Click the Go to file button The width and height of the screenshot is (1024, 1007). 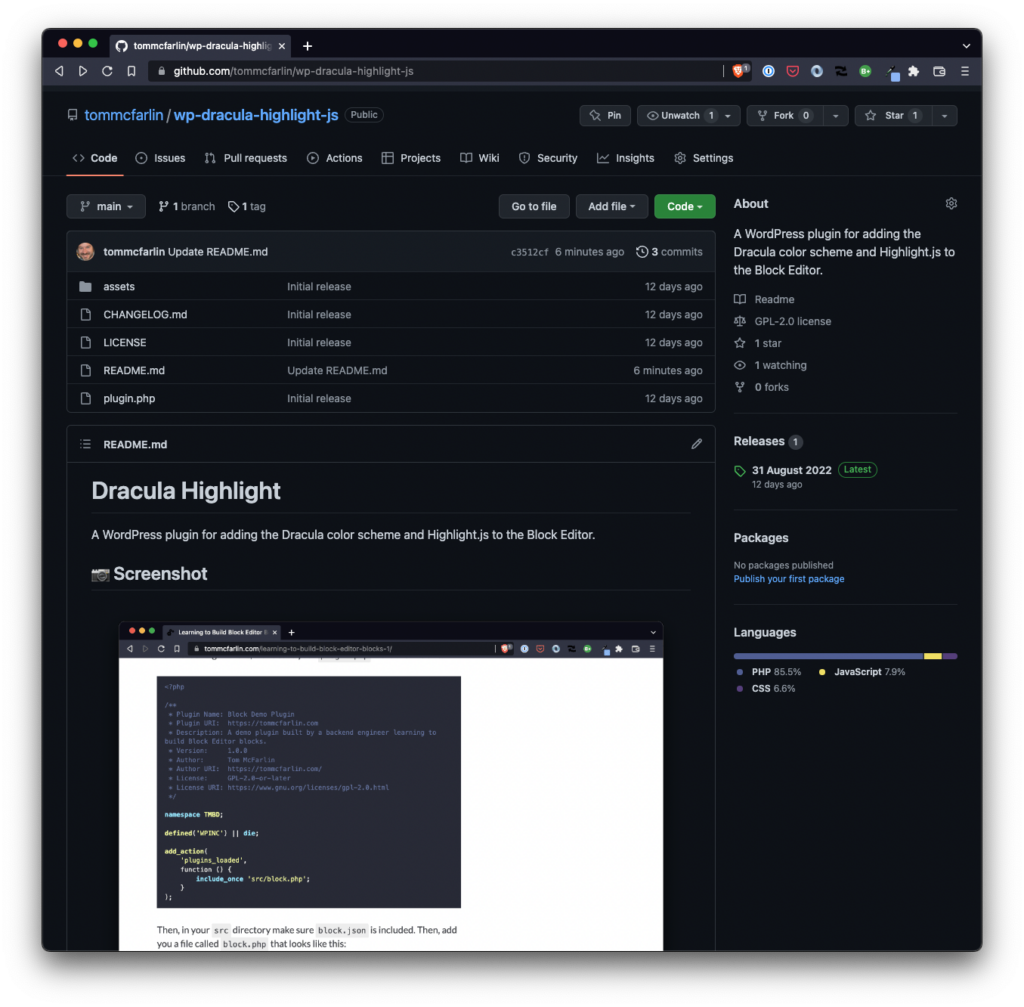[534, 206]
